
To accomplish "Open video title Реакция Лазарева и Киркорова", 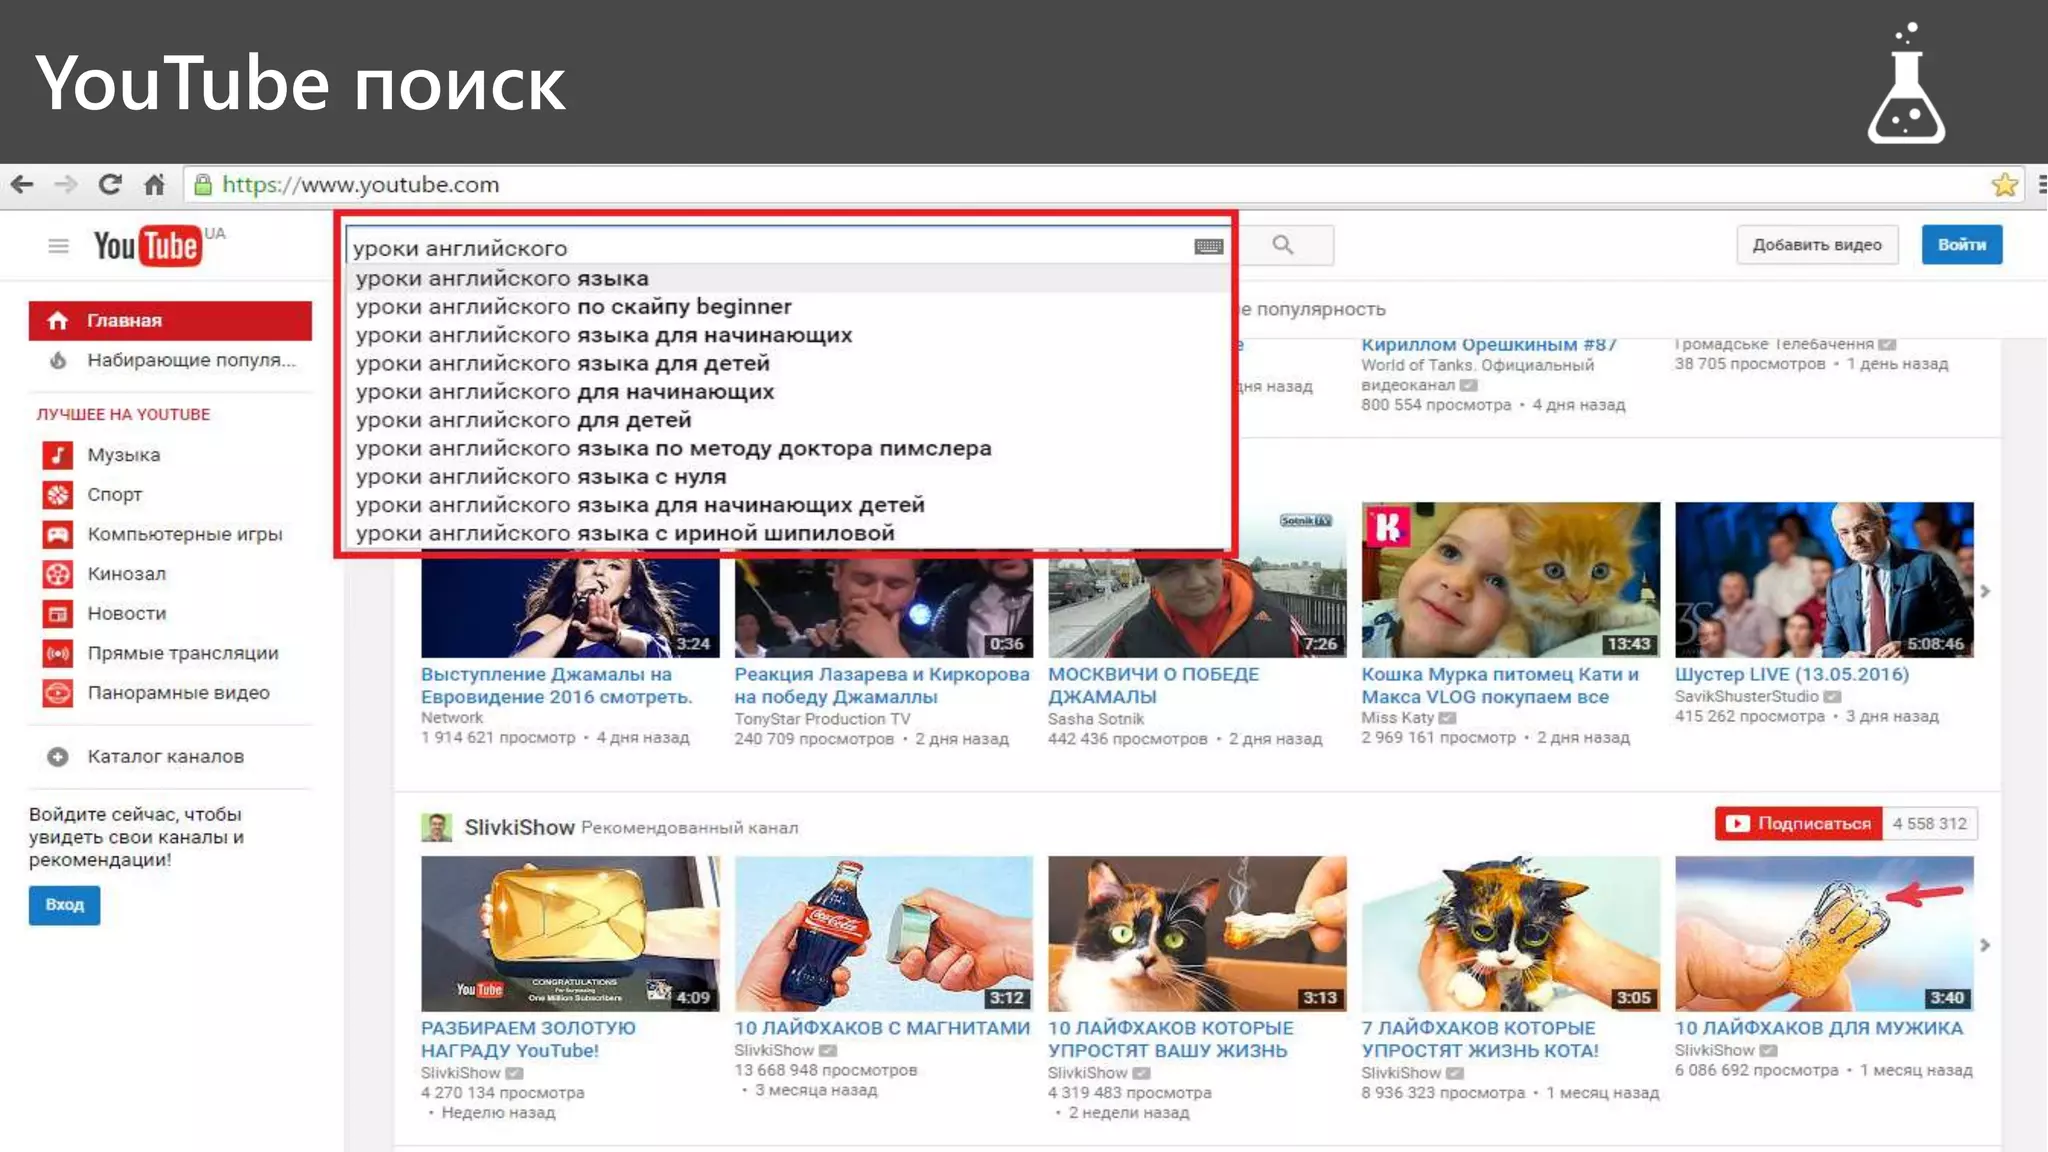I will (882, 686).
